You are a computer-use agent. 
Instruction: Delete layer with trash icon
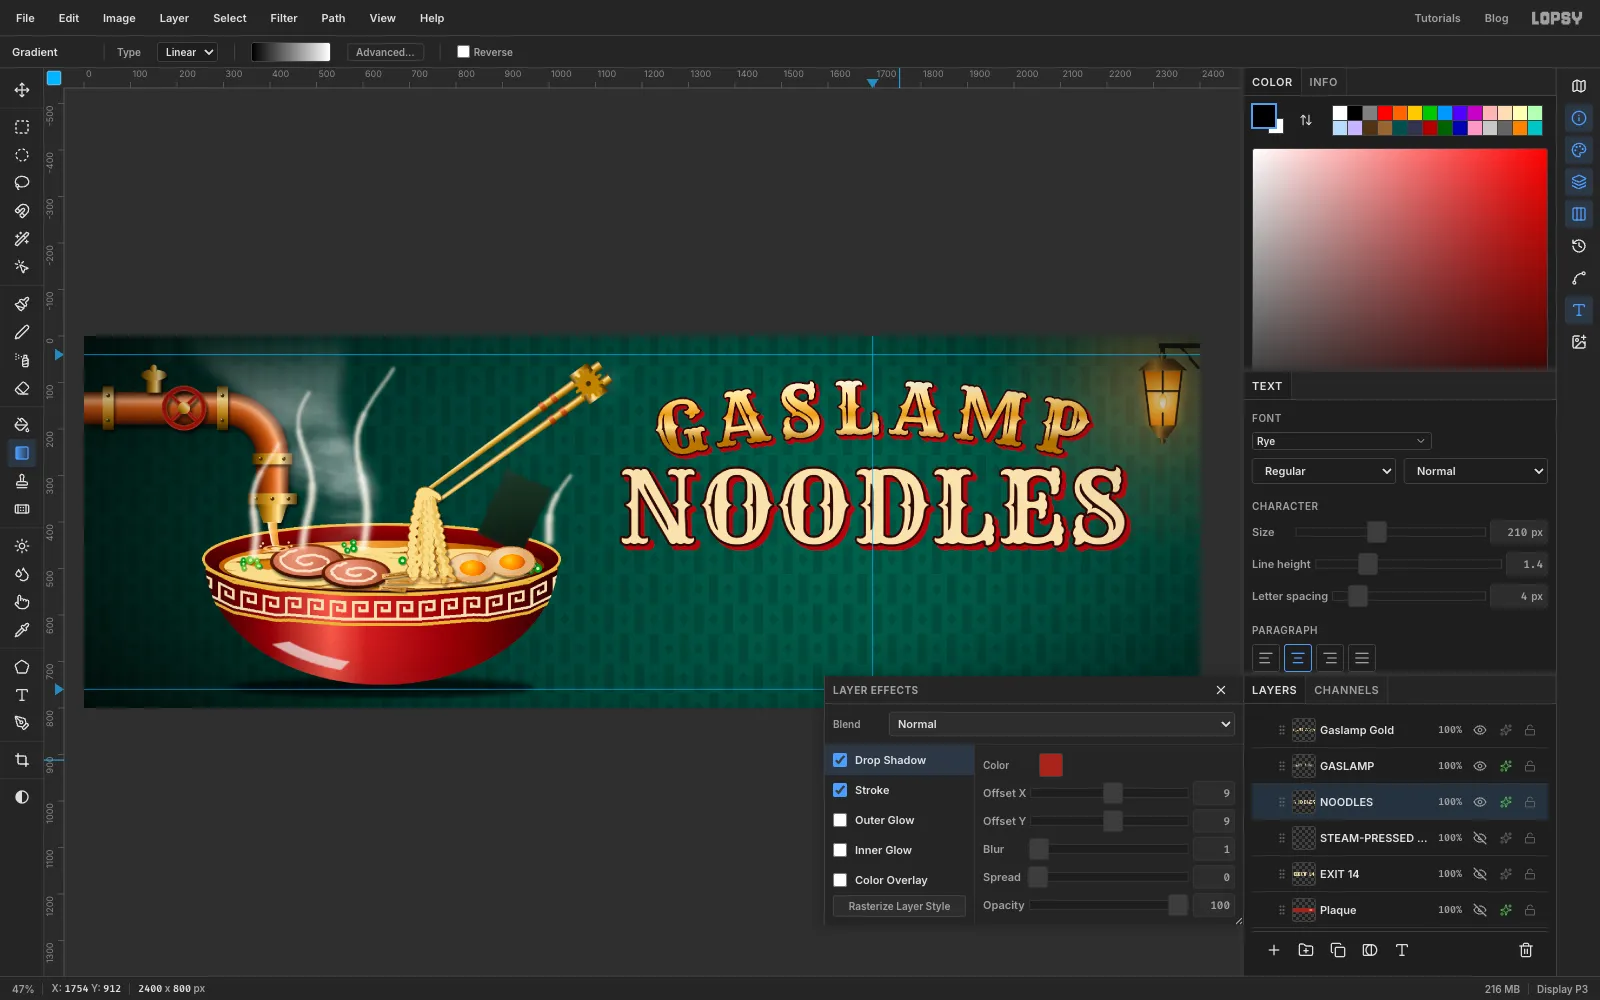pos(1526,950)
